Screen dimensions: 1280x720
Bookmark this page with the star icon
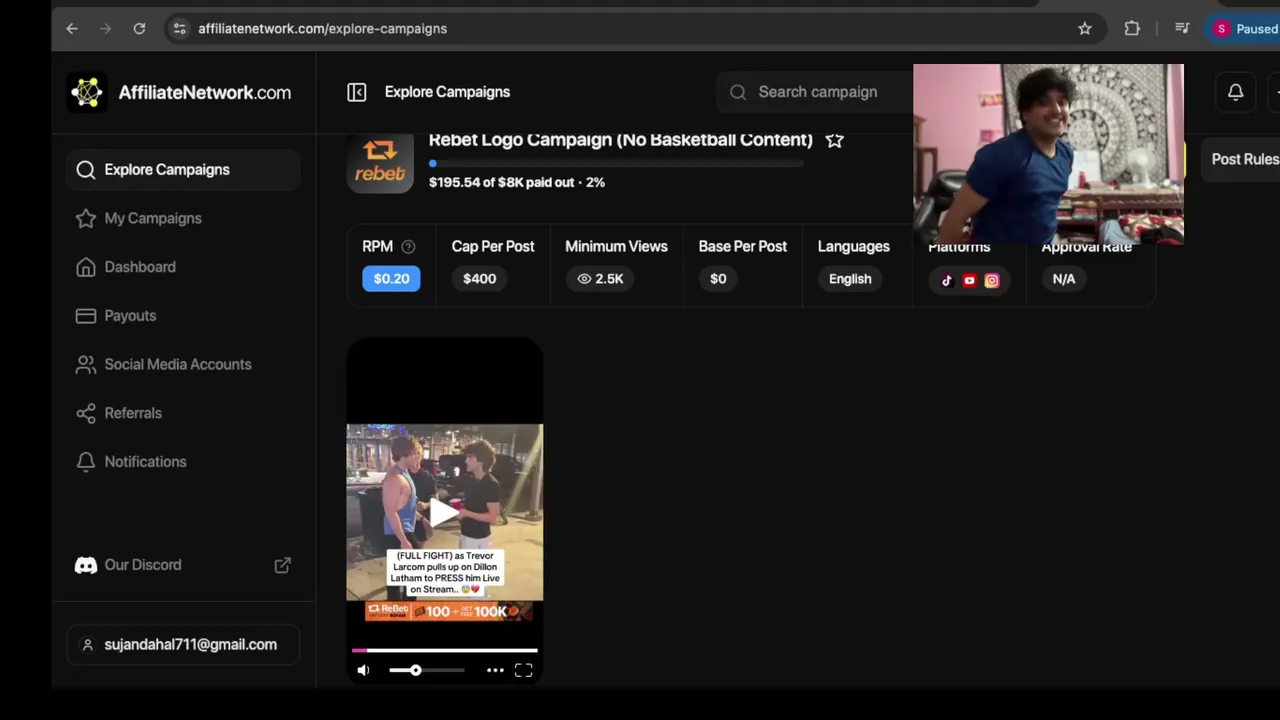click(x=1085, y=29)
